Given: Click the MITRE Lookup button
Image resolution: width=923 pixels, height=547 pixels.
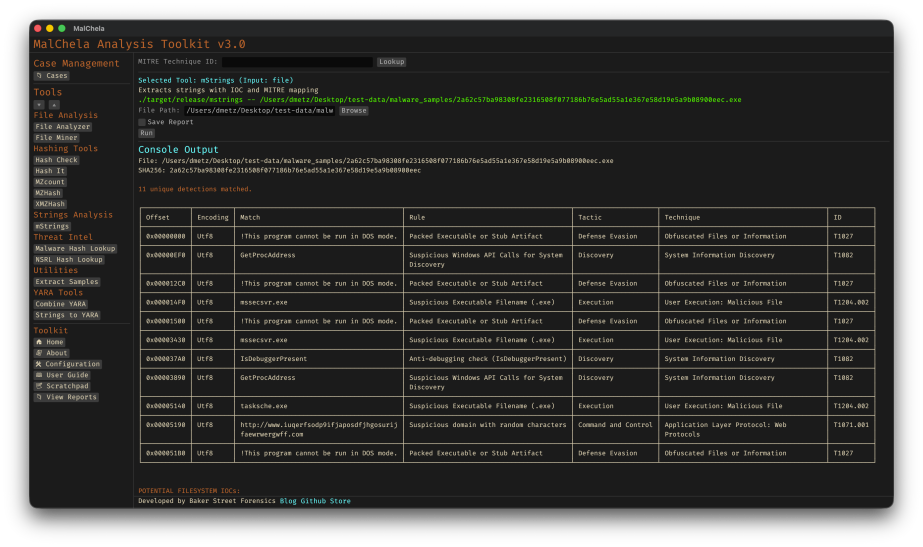Looking at the screenshot, I should 391,62.
